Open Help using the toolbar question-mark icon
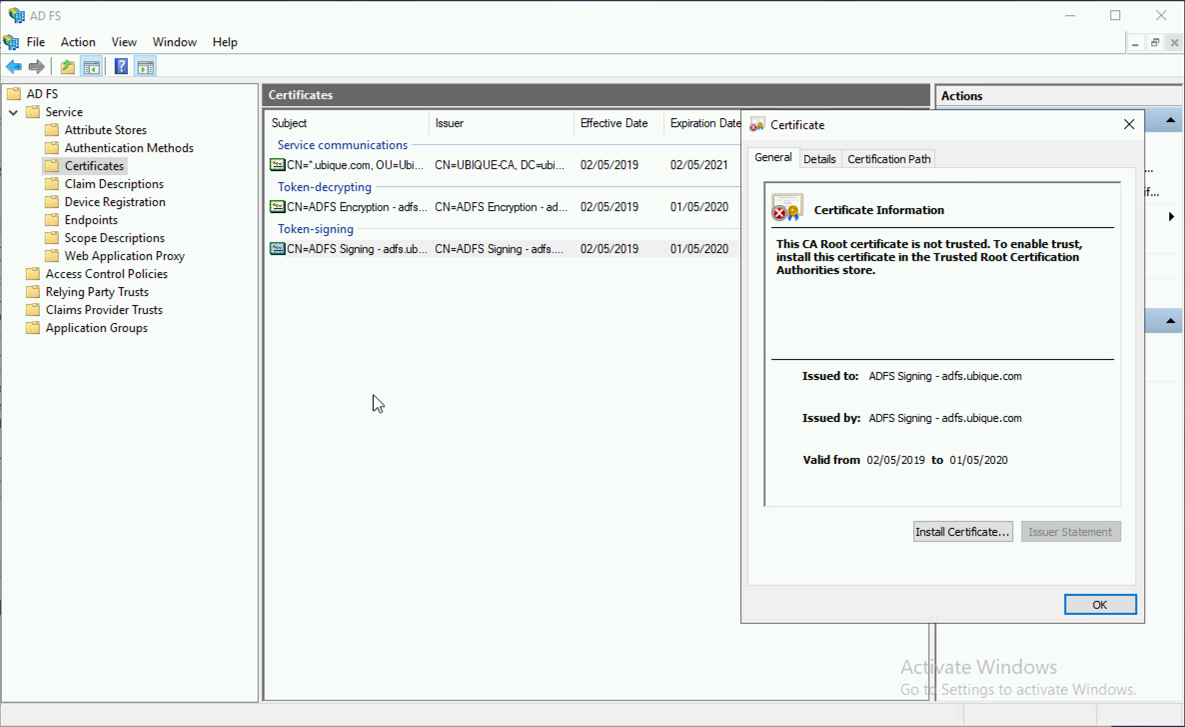1185x727 pixels. (x=121, y=67)
